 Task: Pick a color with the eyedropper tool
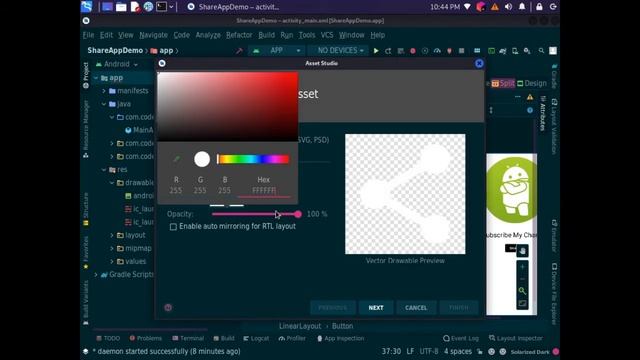(x=177, y=159)
